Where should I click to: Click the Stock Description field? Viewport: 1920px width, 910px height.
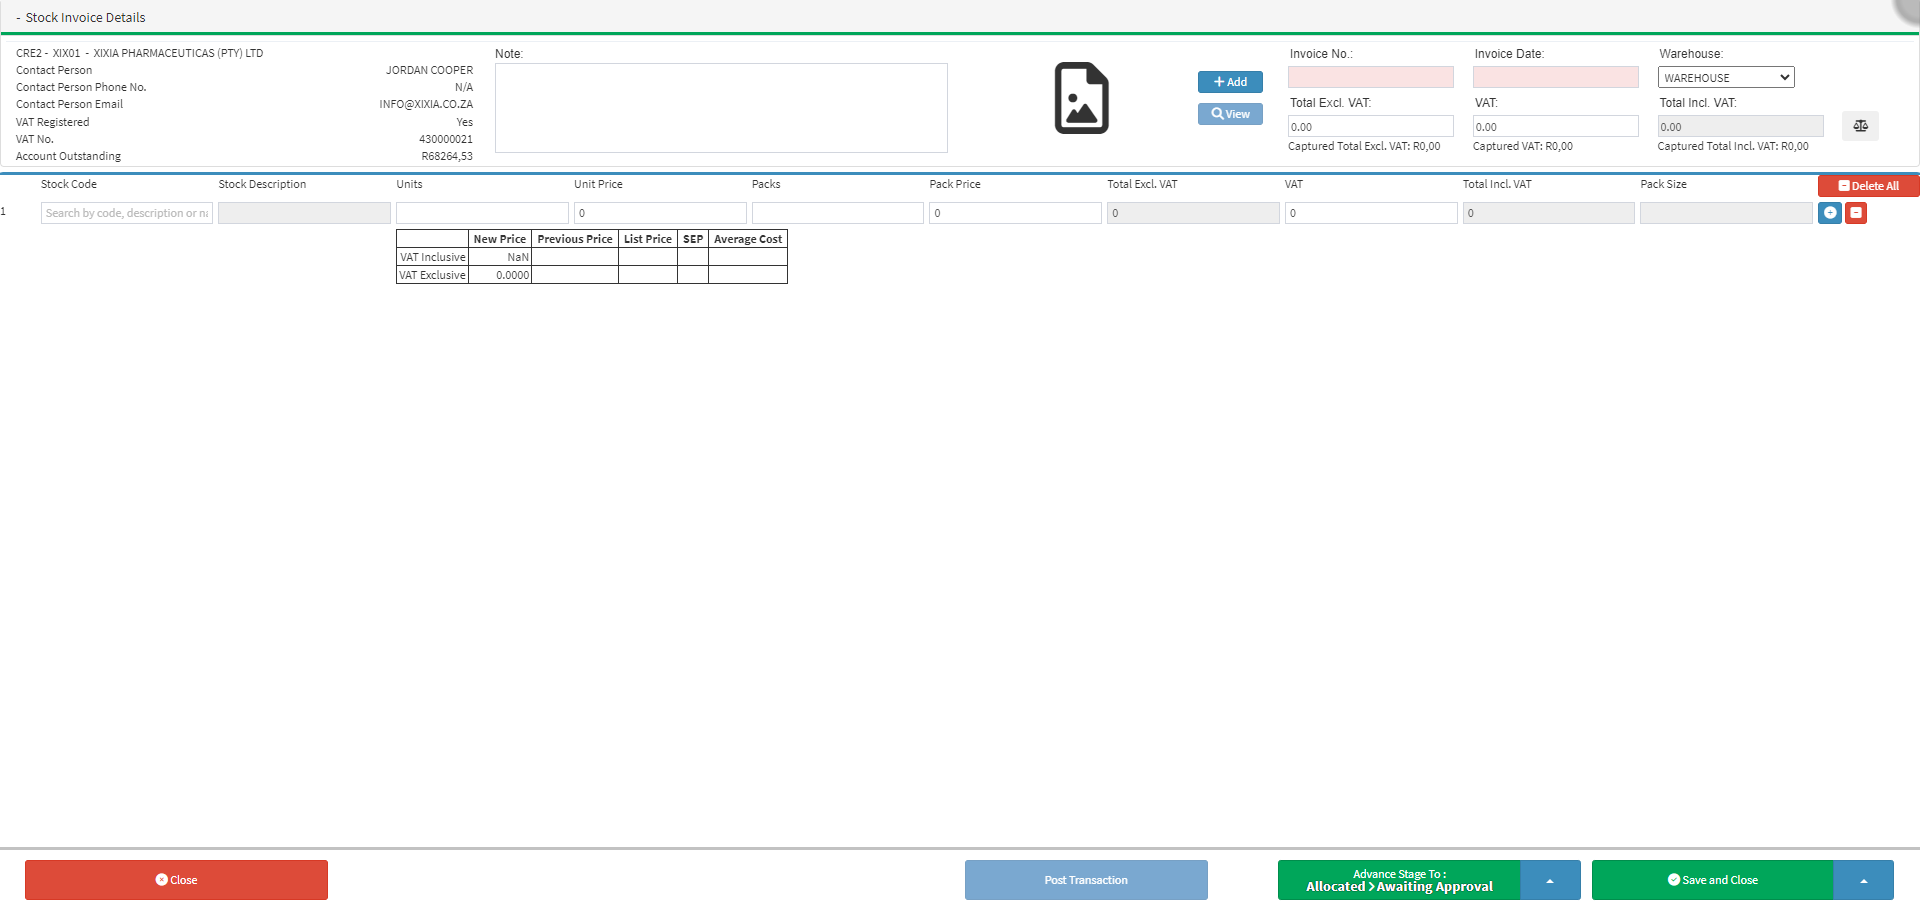pos(304,213)
